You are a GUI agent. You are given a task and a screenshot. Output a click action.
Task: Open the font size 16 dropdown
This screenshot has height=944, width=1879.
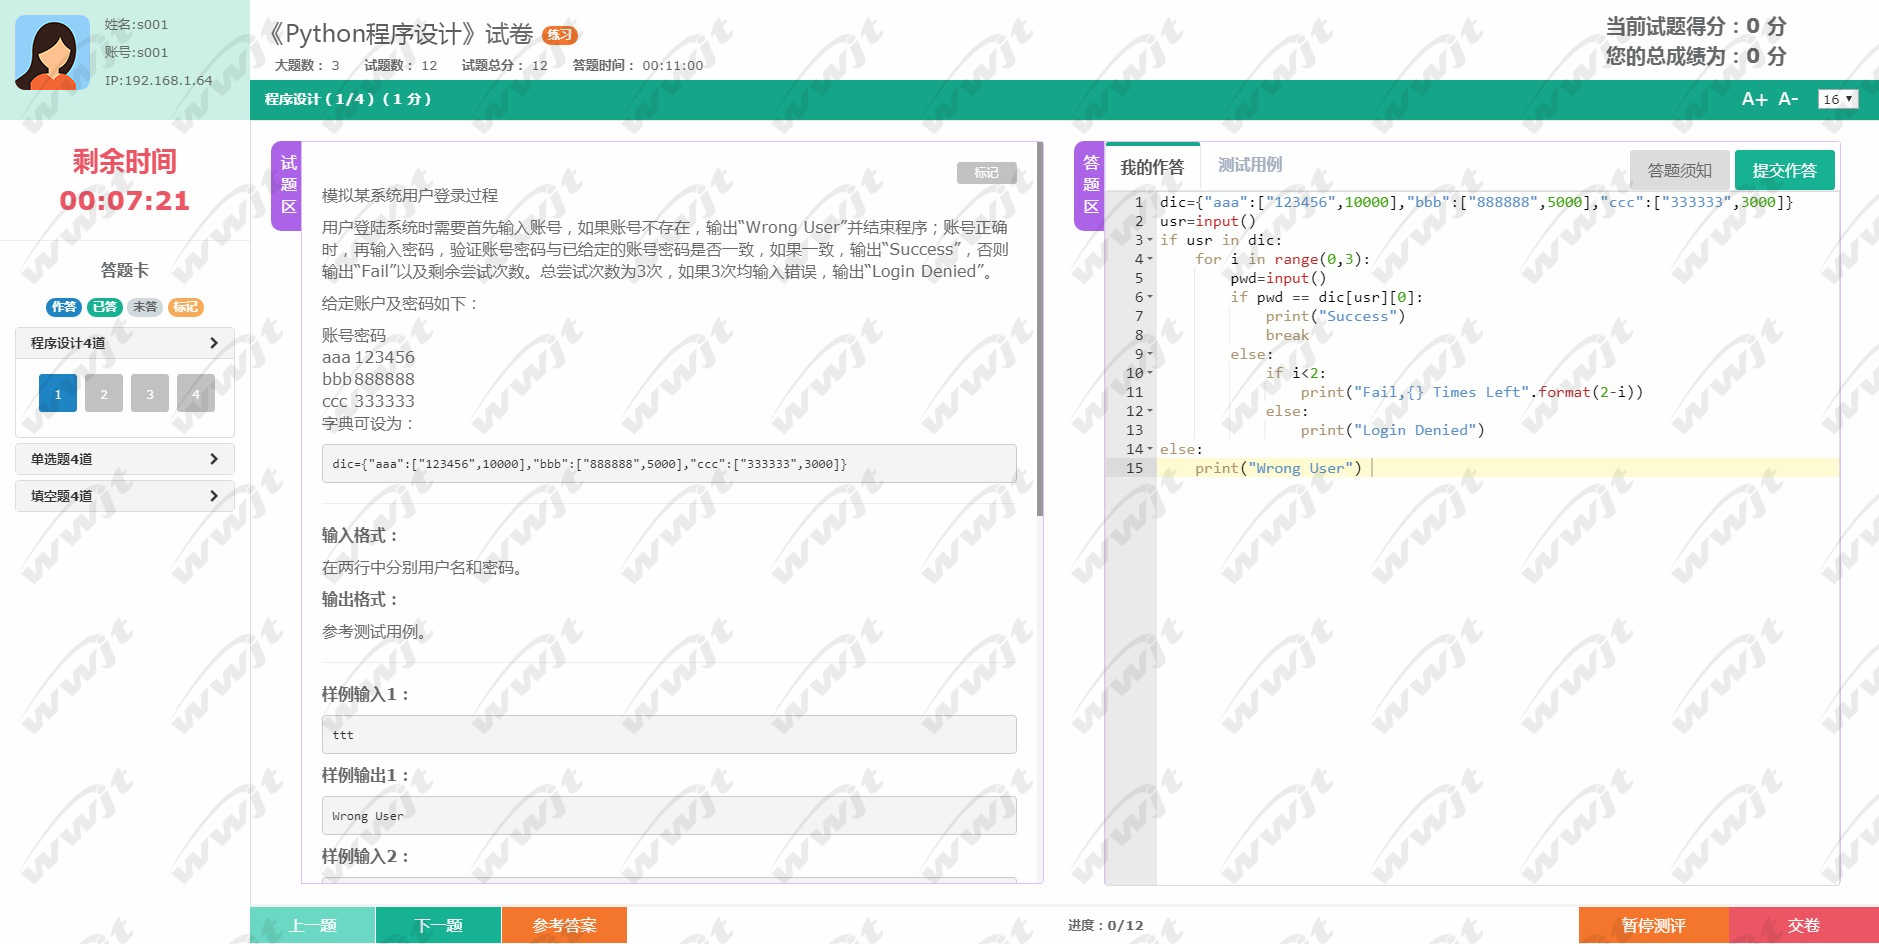click(x=1837, y=99)
